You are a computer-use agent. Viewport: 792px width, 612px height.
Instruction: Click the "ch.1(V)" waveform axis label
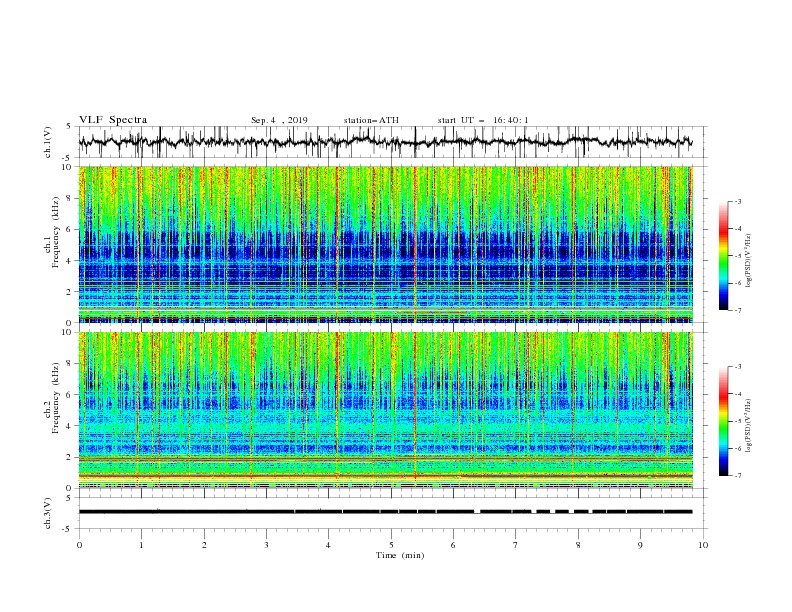[48, 142]
